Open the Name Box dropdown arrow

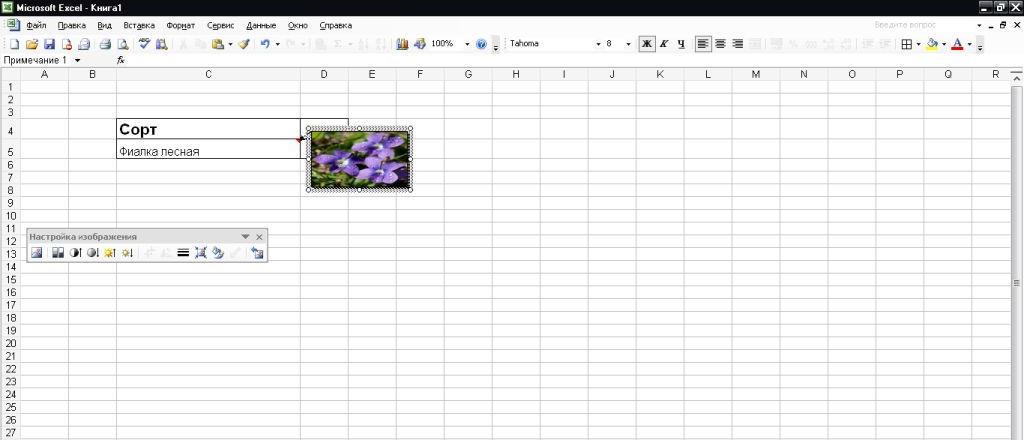pyautogui.click(x=78, y=60)
